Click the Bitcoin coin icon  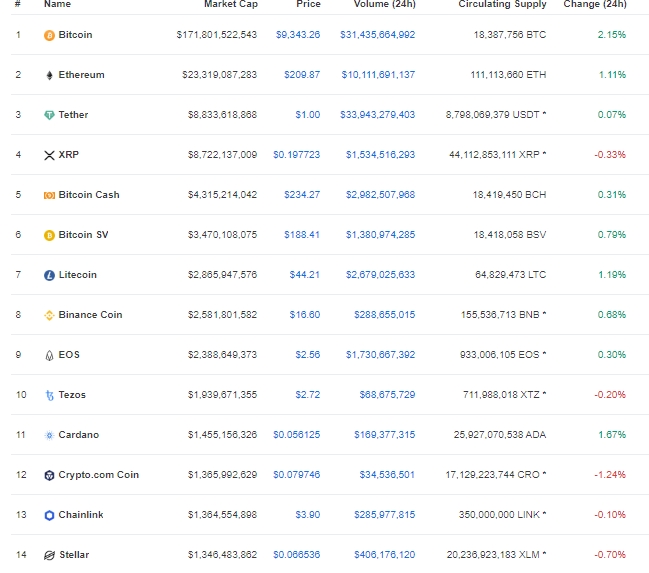click(49, 35)
